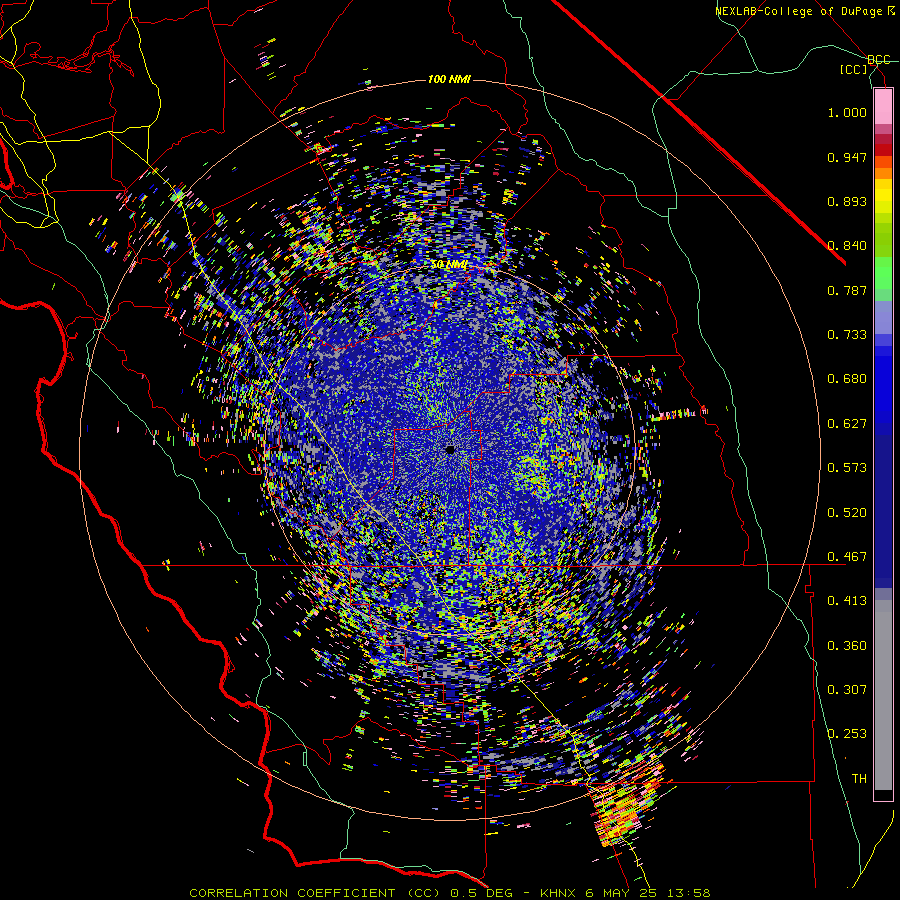The height and width of the screenshot is (900, 900).
Task: Click the TH threshold label
Action: pos(859,779)
